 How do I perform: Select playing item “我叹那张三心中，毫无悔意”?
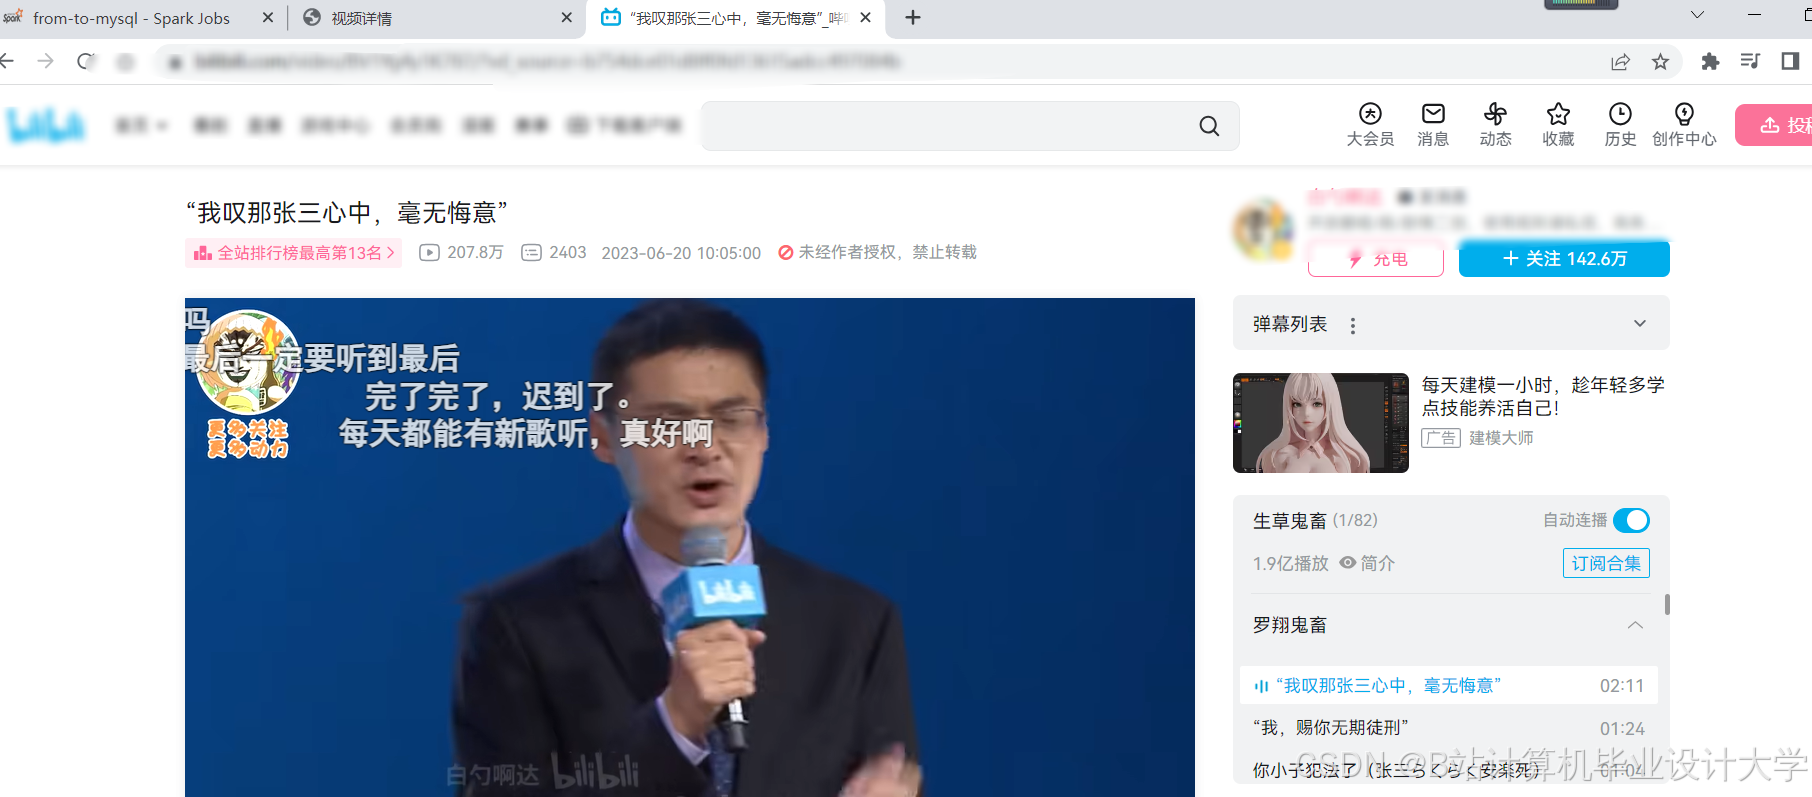pos(1449,686)
